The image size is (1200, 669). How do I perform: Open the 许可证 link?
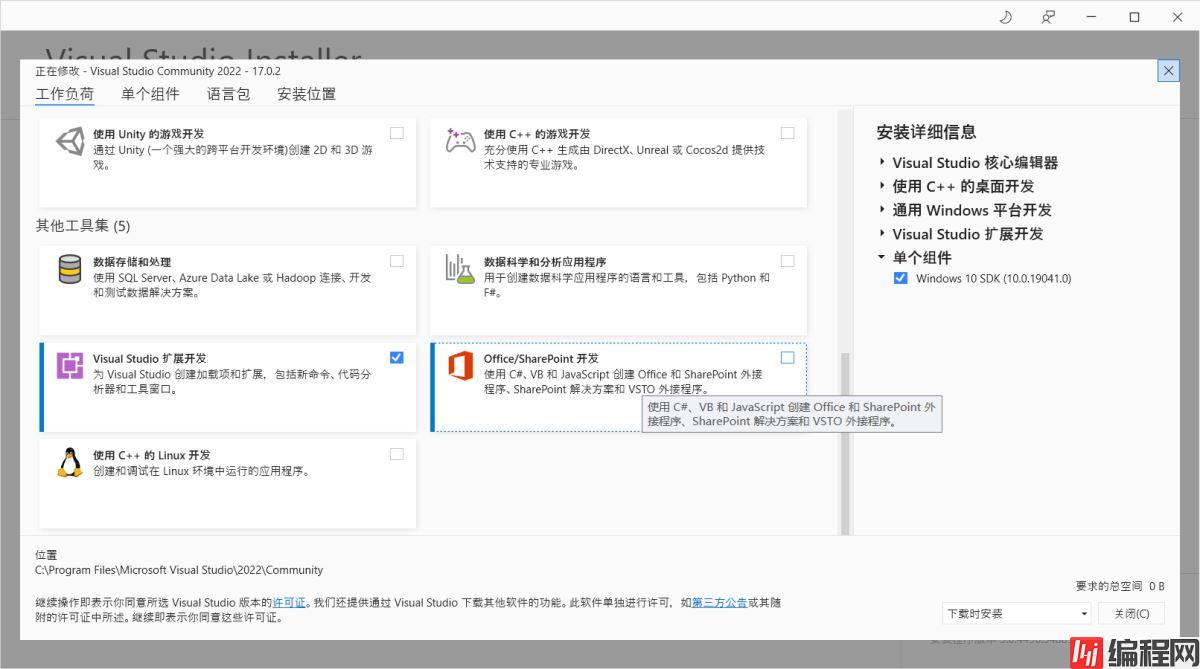289,603
